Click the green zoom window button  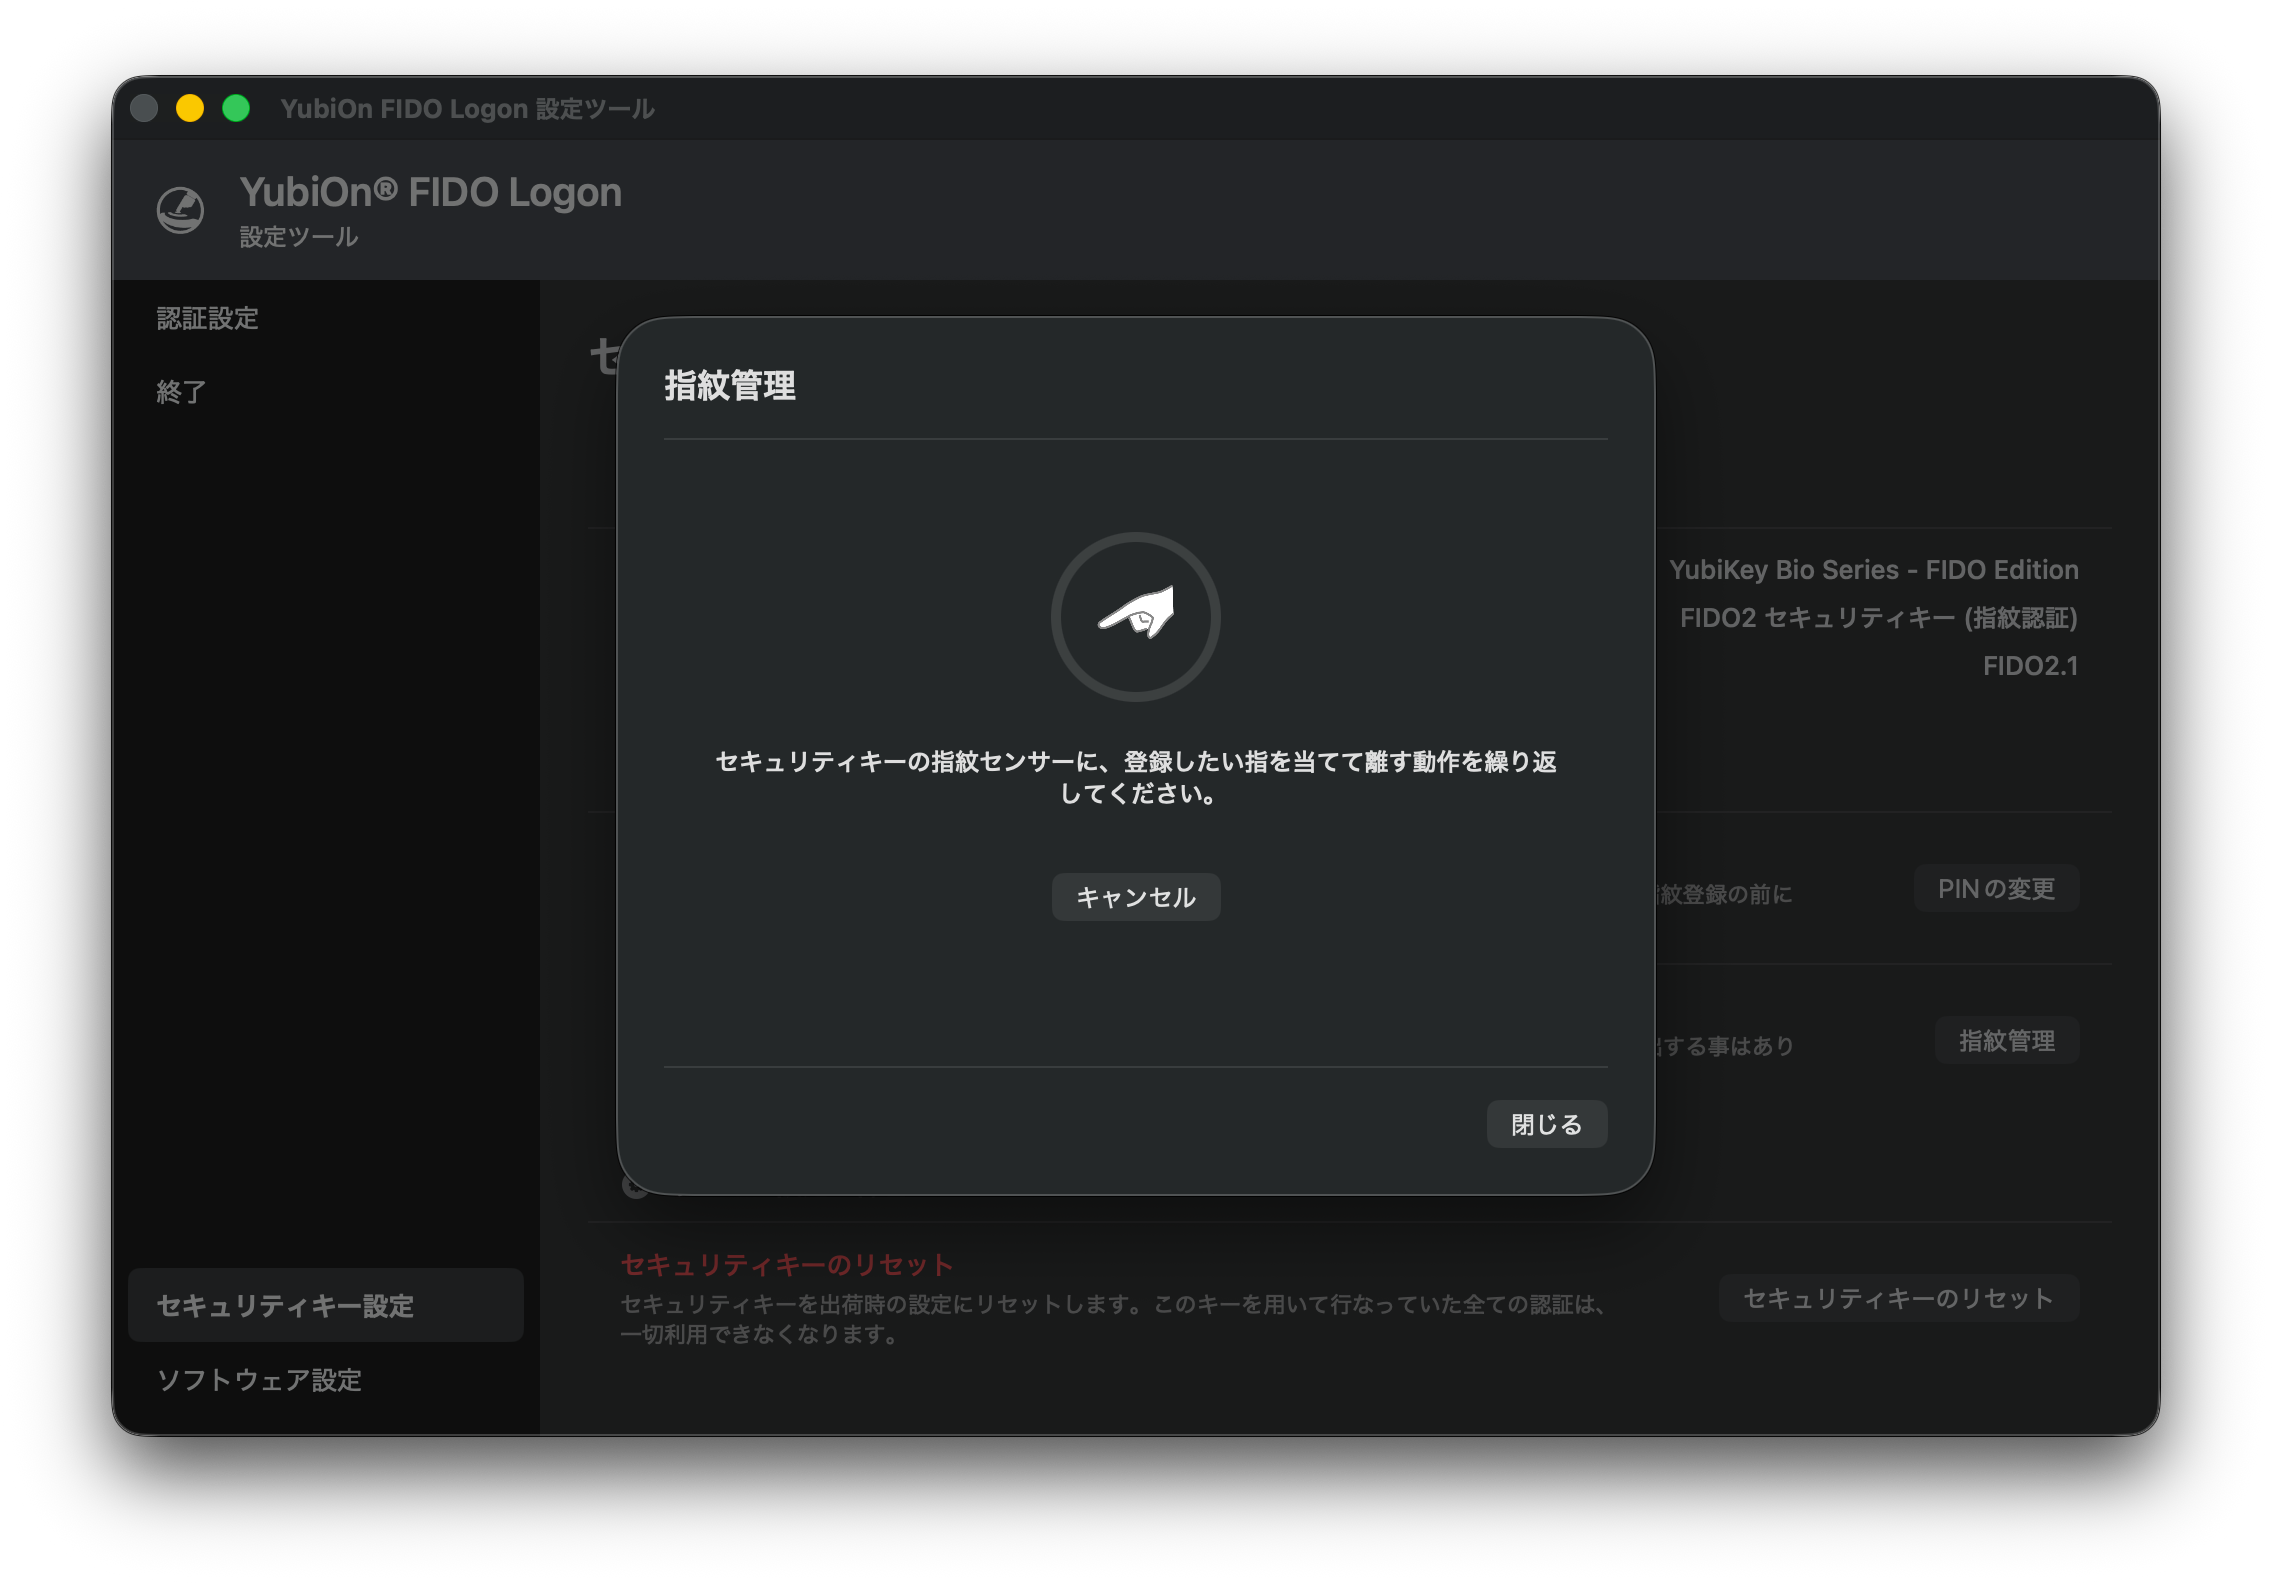[236, 108]
